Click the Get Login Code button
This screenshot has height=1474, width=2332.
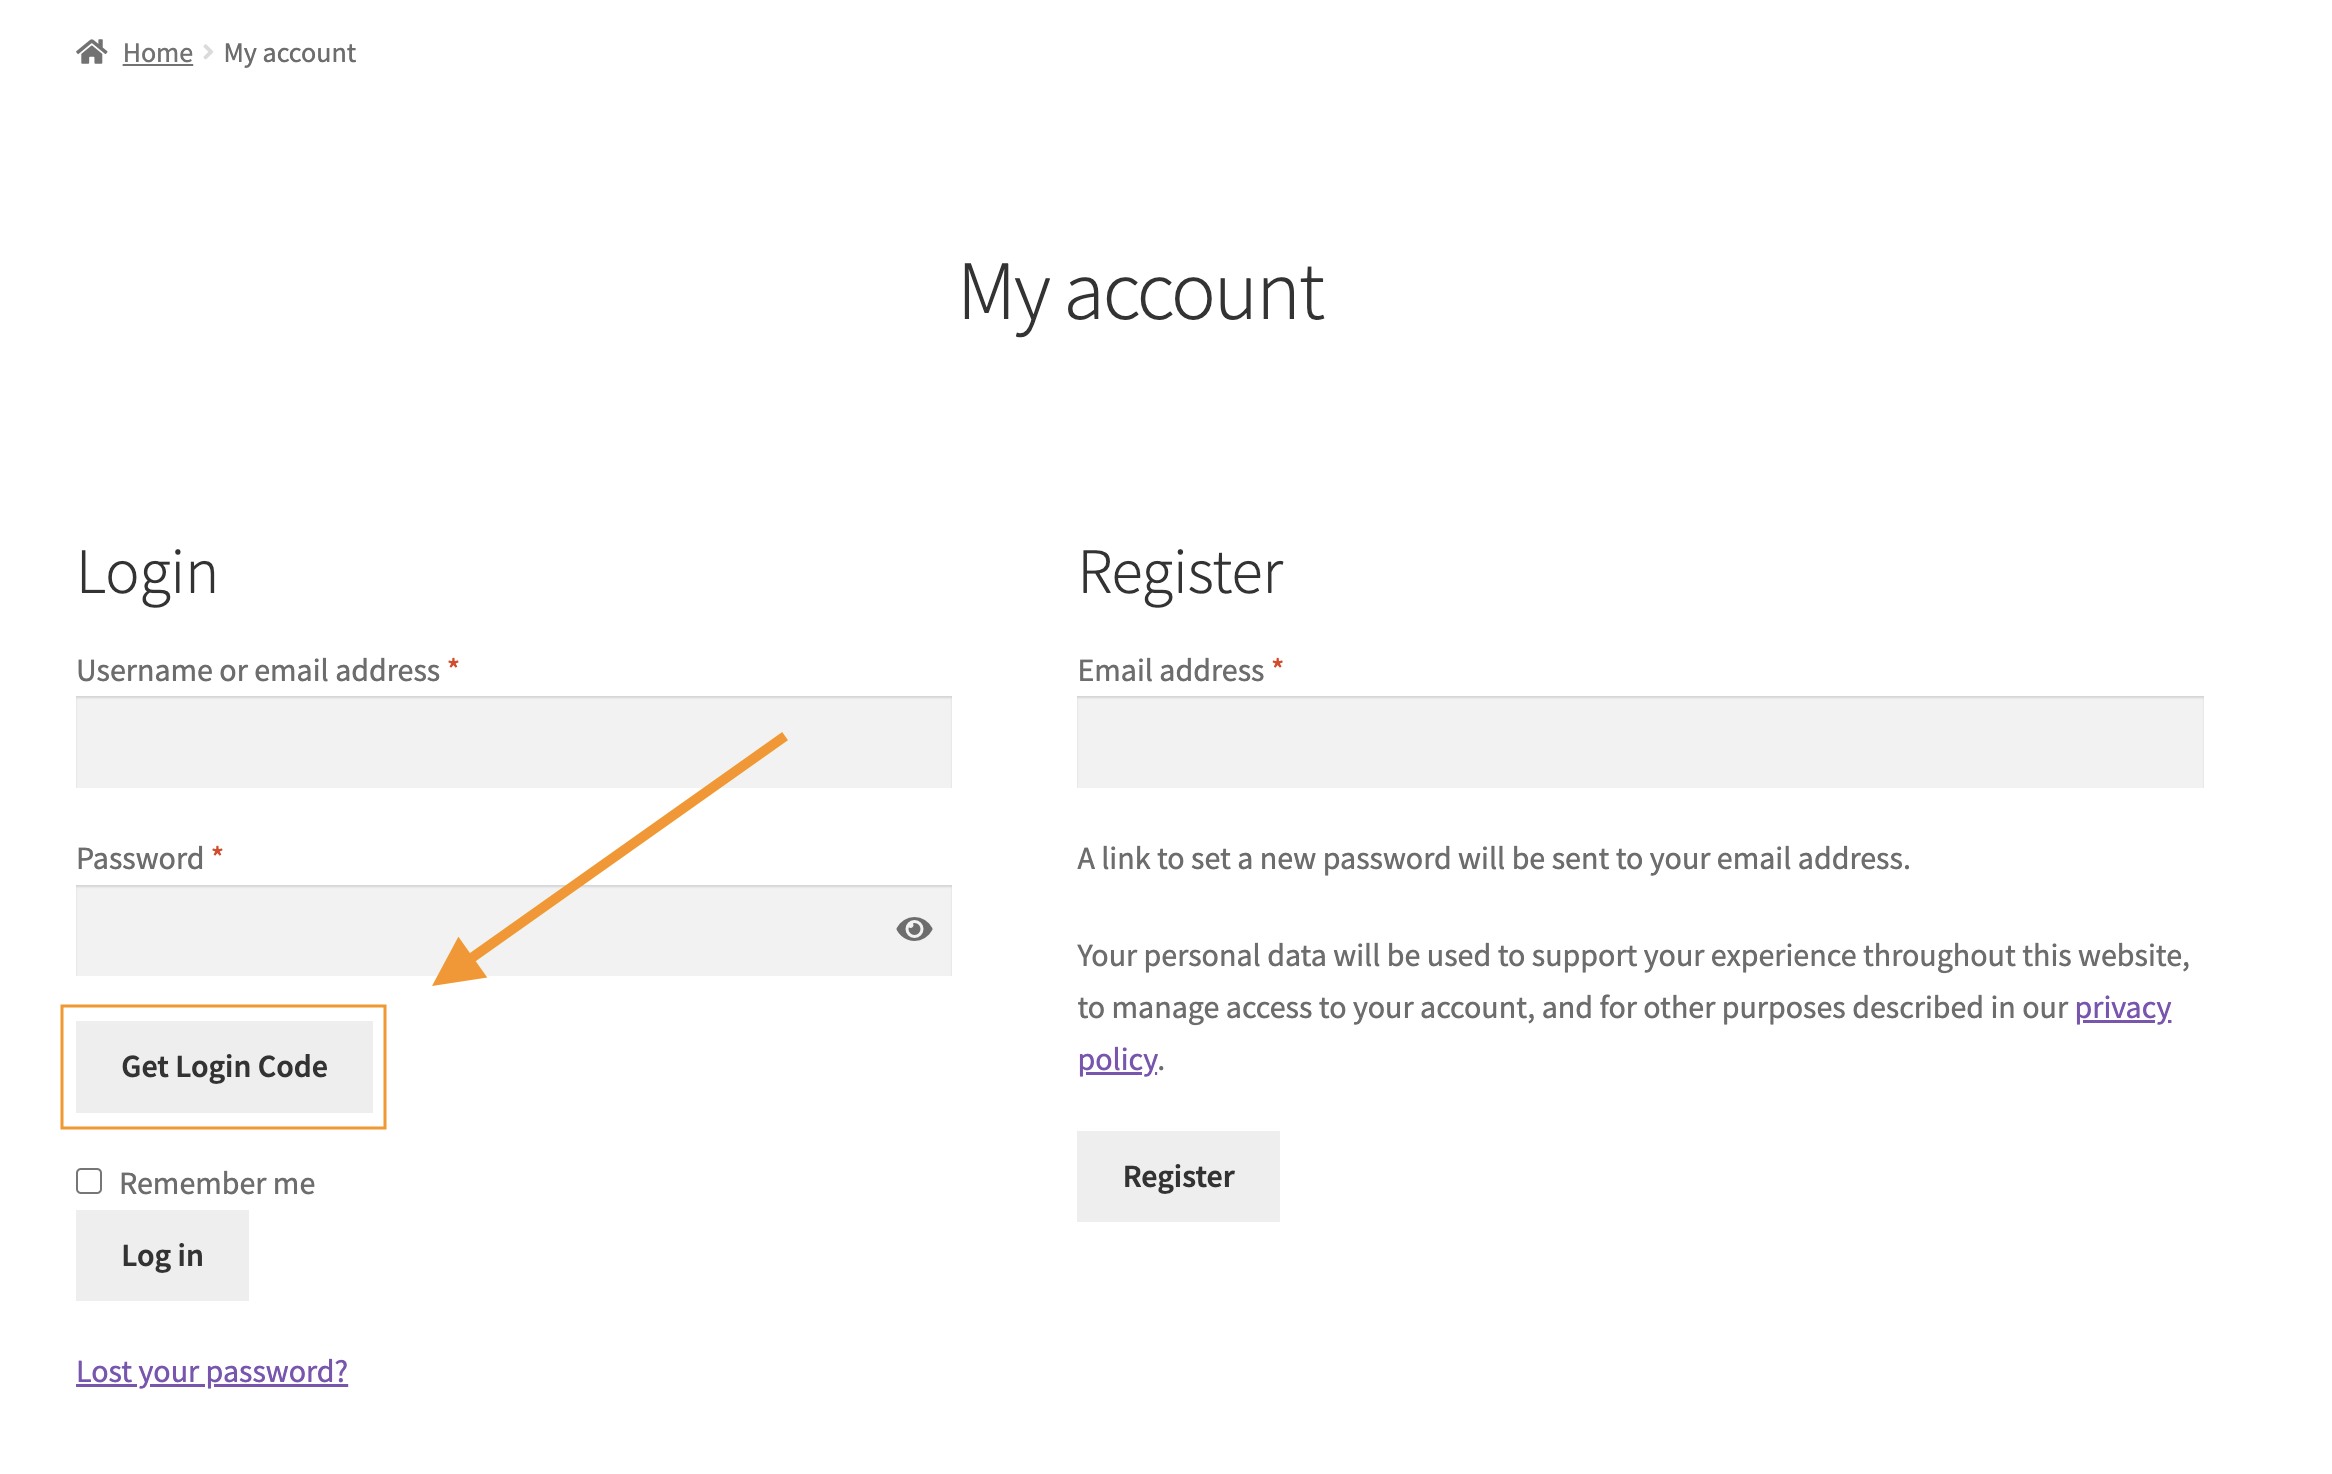click(224, 1066)
